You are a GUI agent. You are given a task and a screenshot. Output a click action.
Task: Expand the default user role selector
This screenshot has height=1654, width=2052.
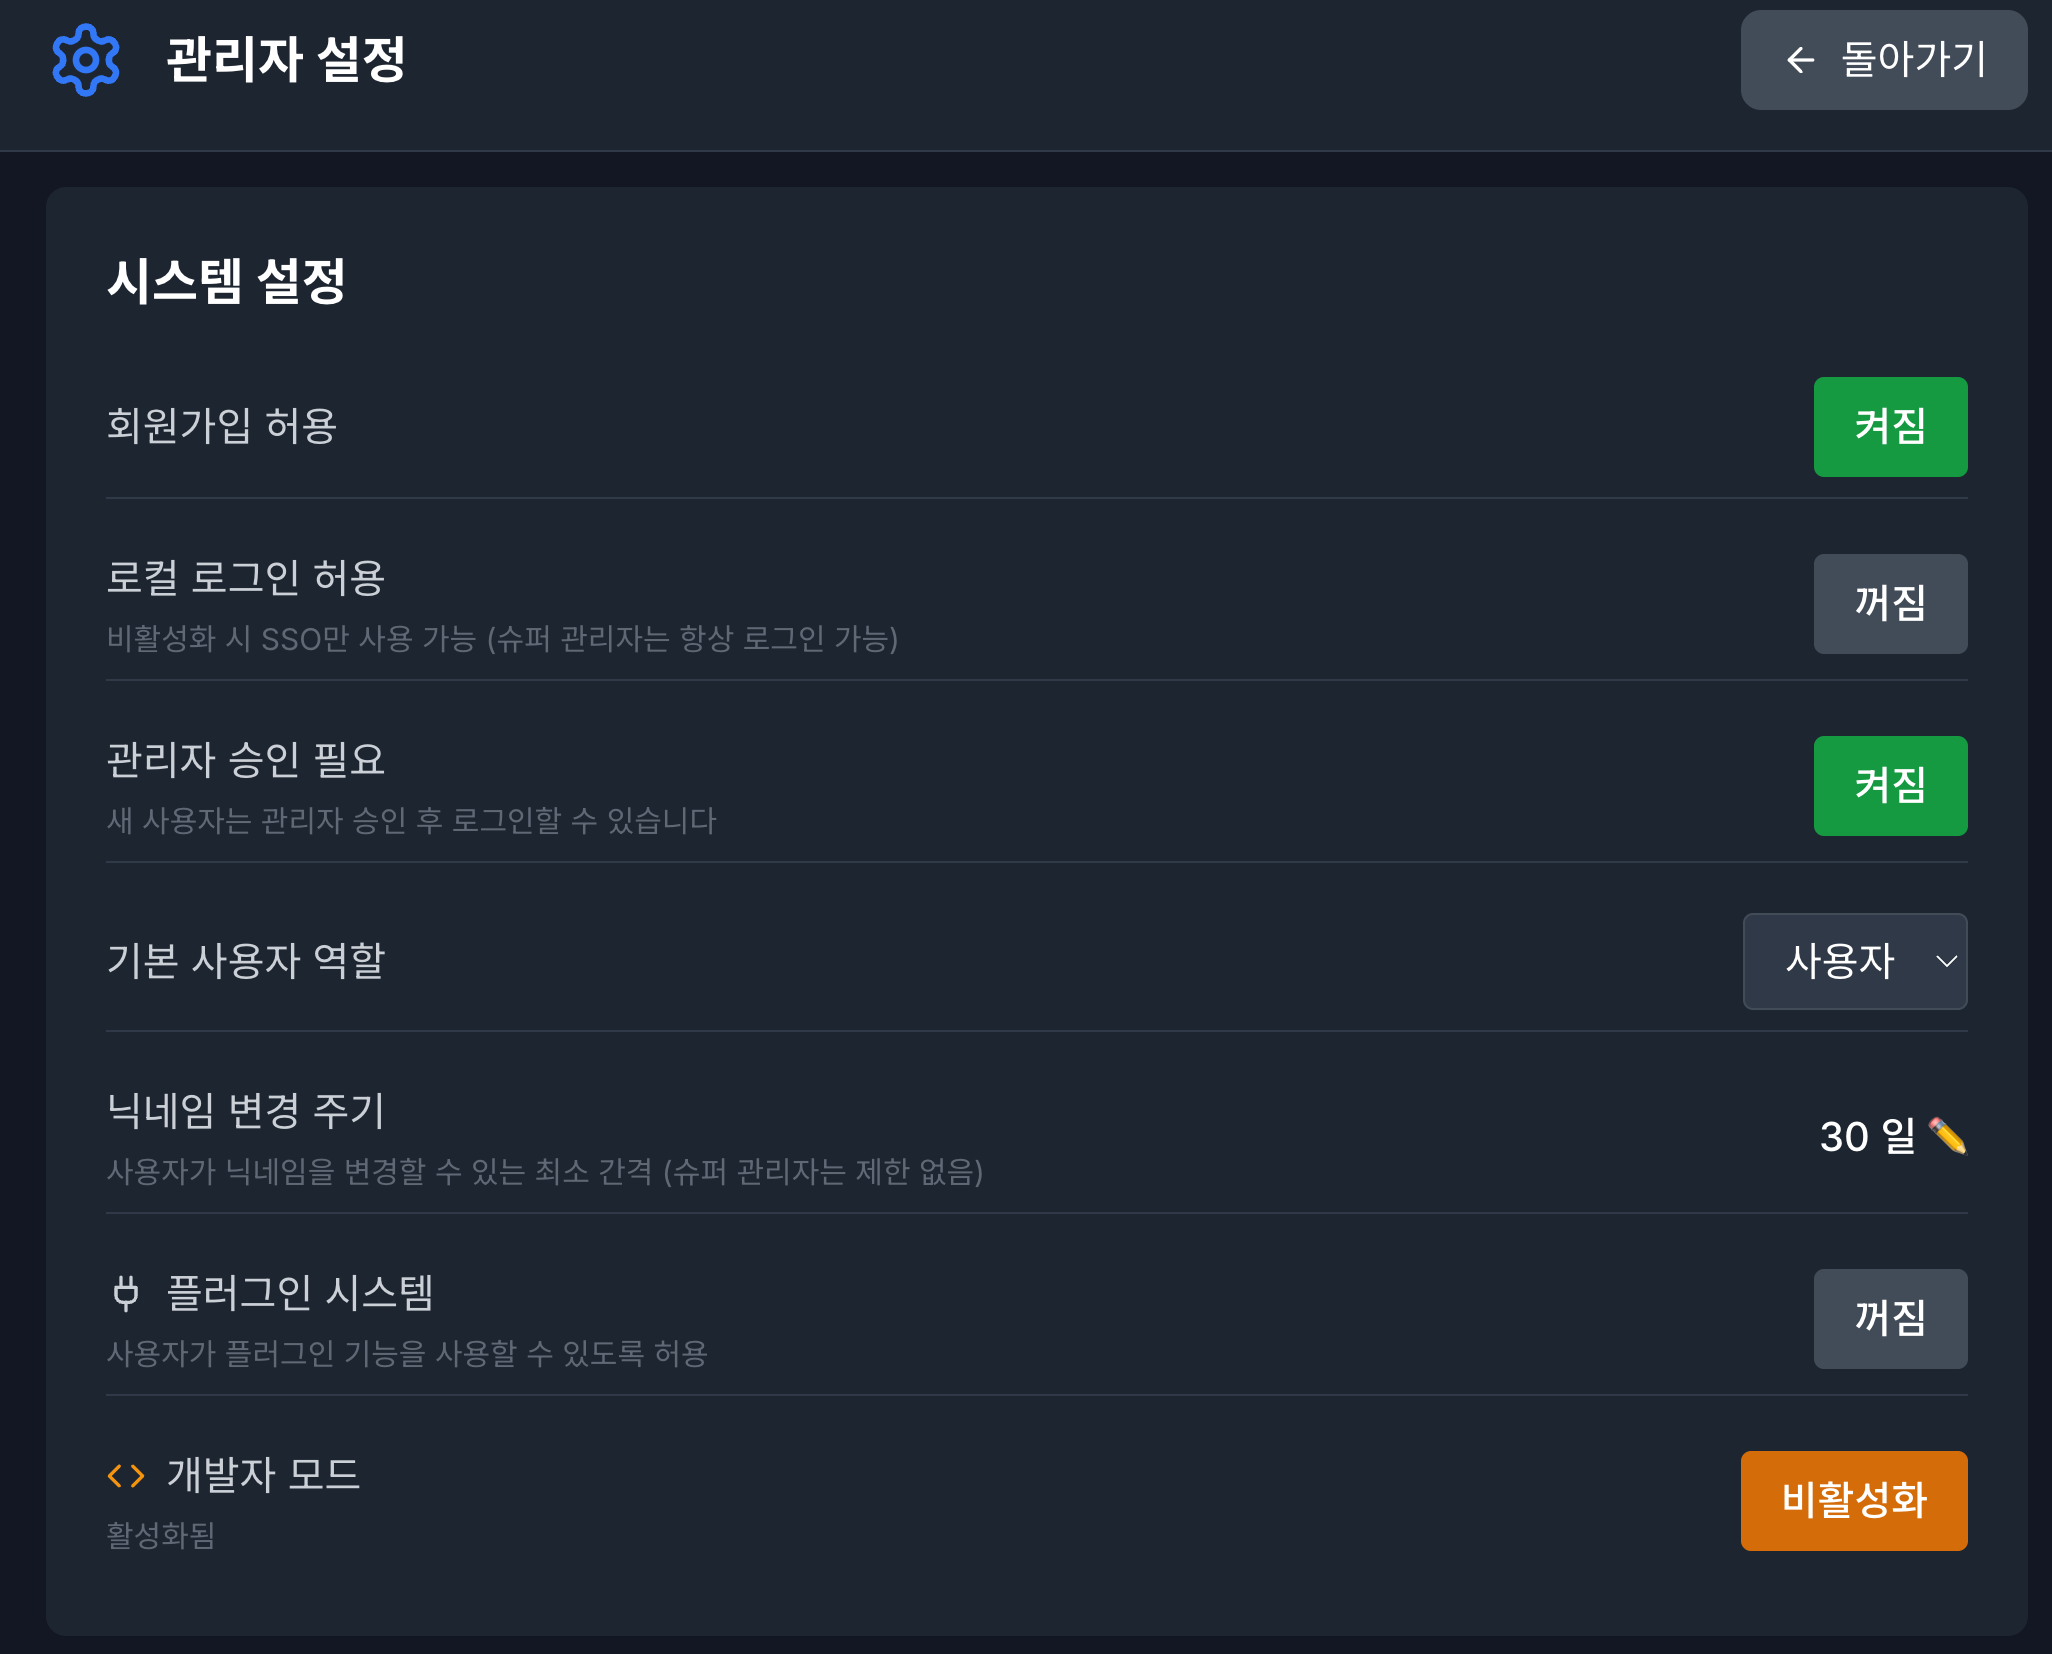[1854, 962]
